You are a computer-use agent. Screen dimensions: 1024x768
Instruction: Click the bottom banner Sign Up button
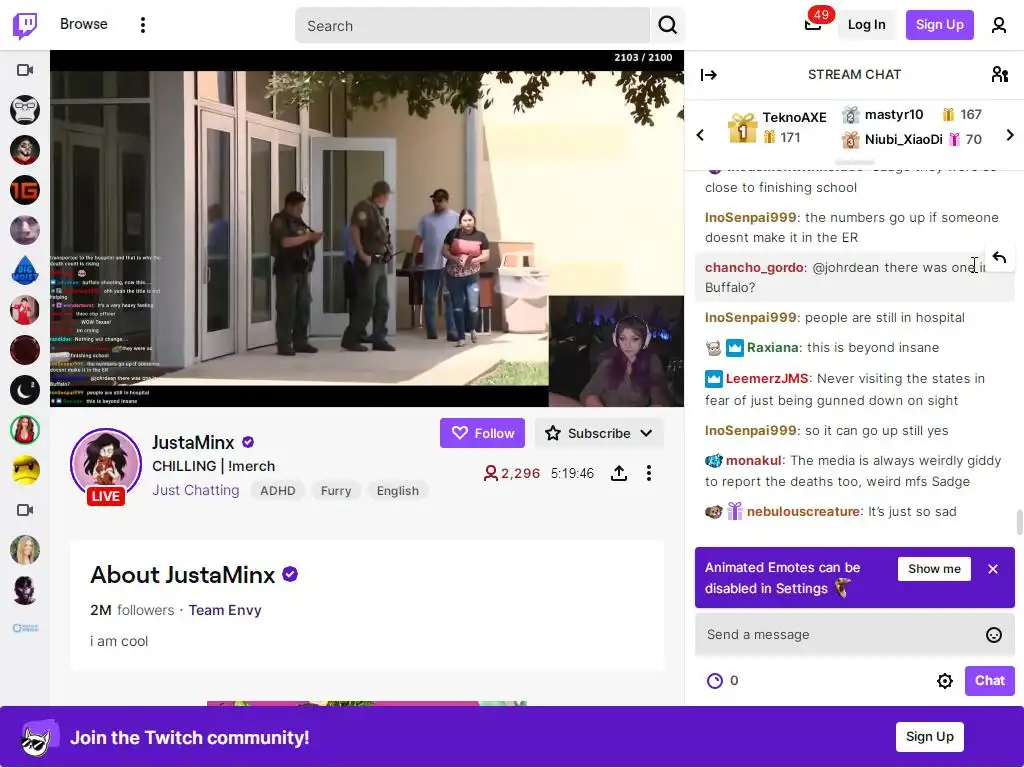click(929, 737)
